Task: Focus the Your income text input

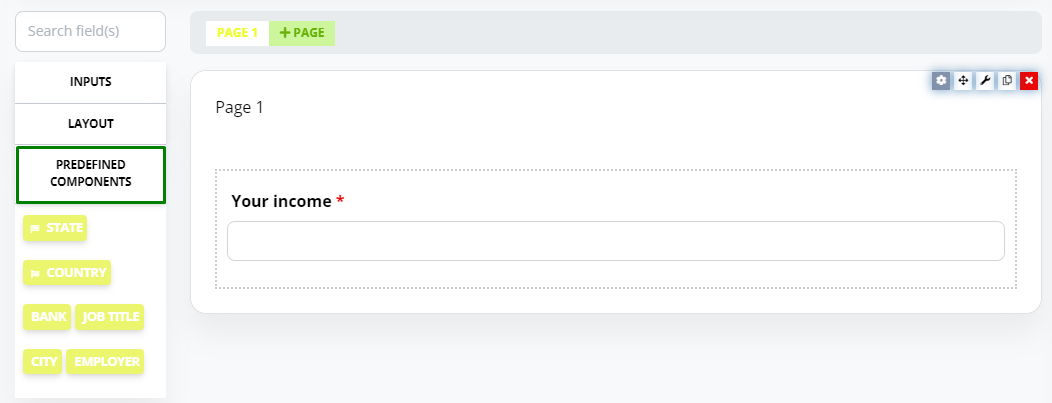Action: point(616,241)
